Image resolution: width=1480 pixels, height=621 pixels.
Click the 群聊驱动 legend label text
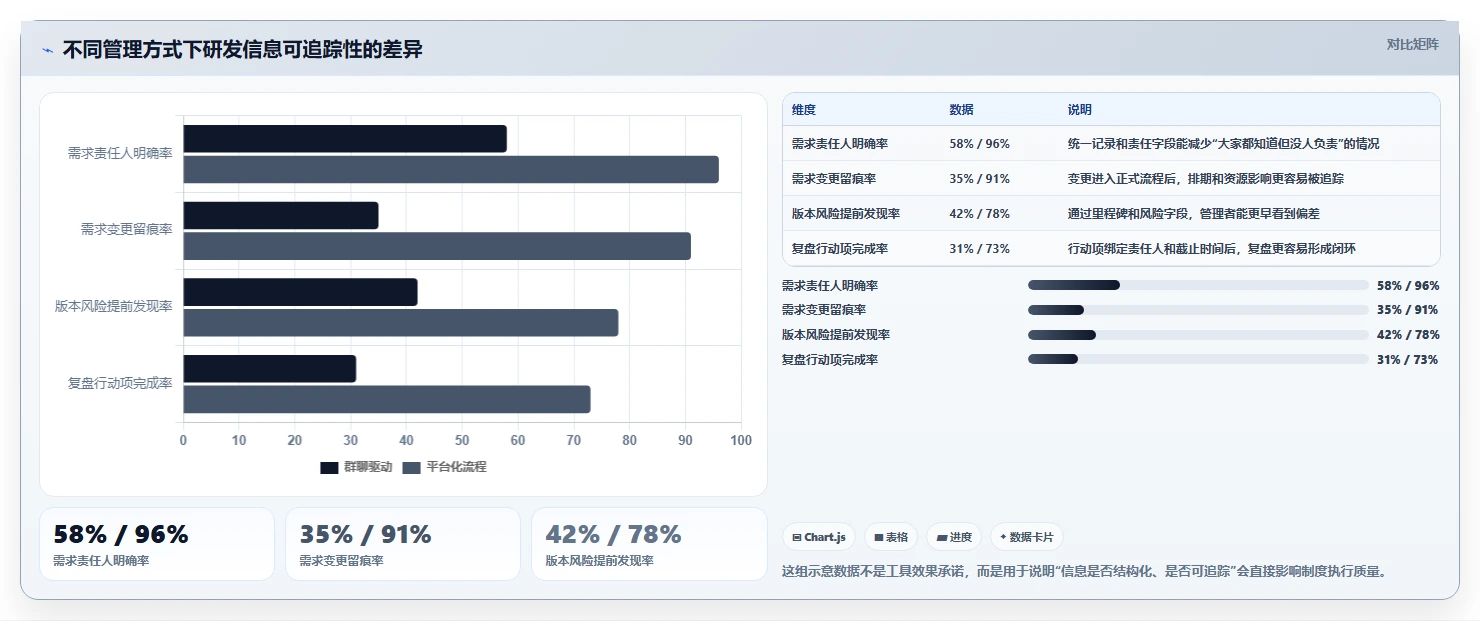coord(368,467)
